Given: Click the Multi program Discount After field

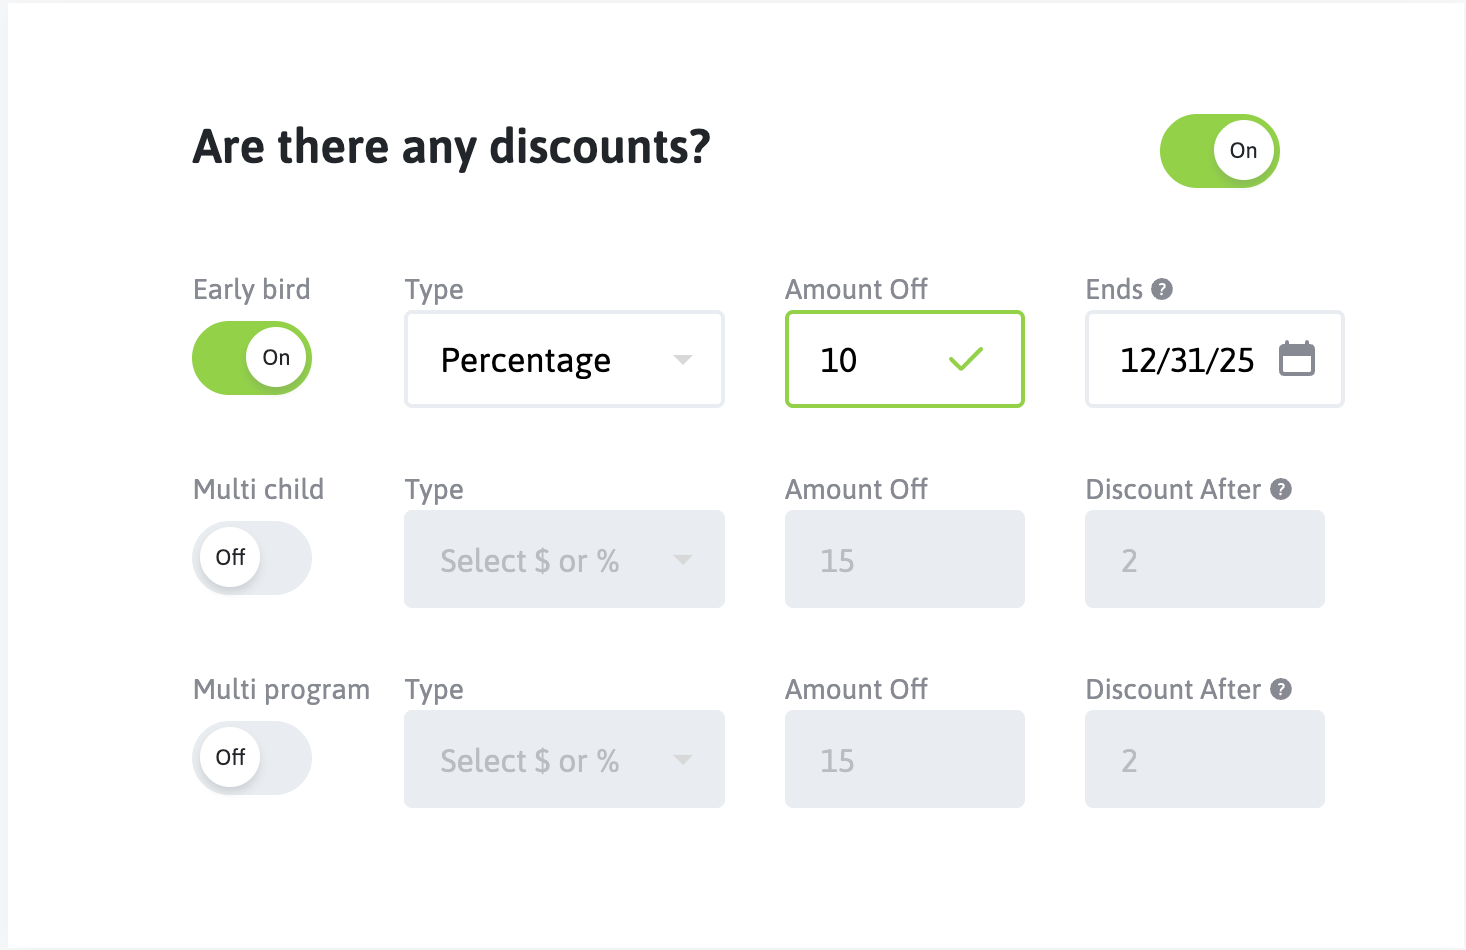Looking at the screenshot, I should tap(1204, 759).
